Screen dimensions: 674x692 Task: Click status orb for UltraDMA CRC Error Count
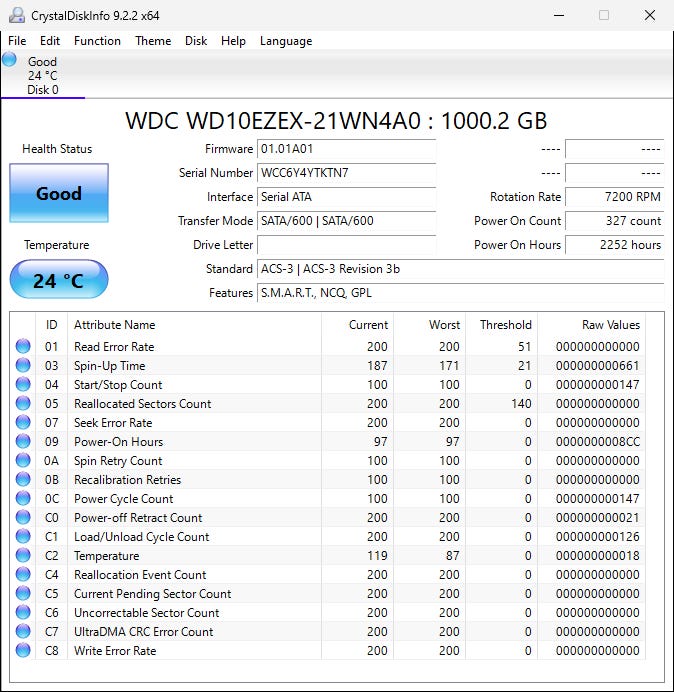pos(23,631)
